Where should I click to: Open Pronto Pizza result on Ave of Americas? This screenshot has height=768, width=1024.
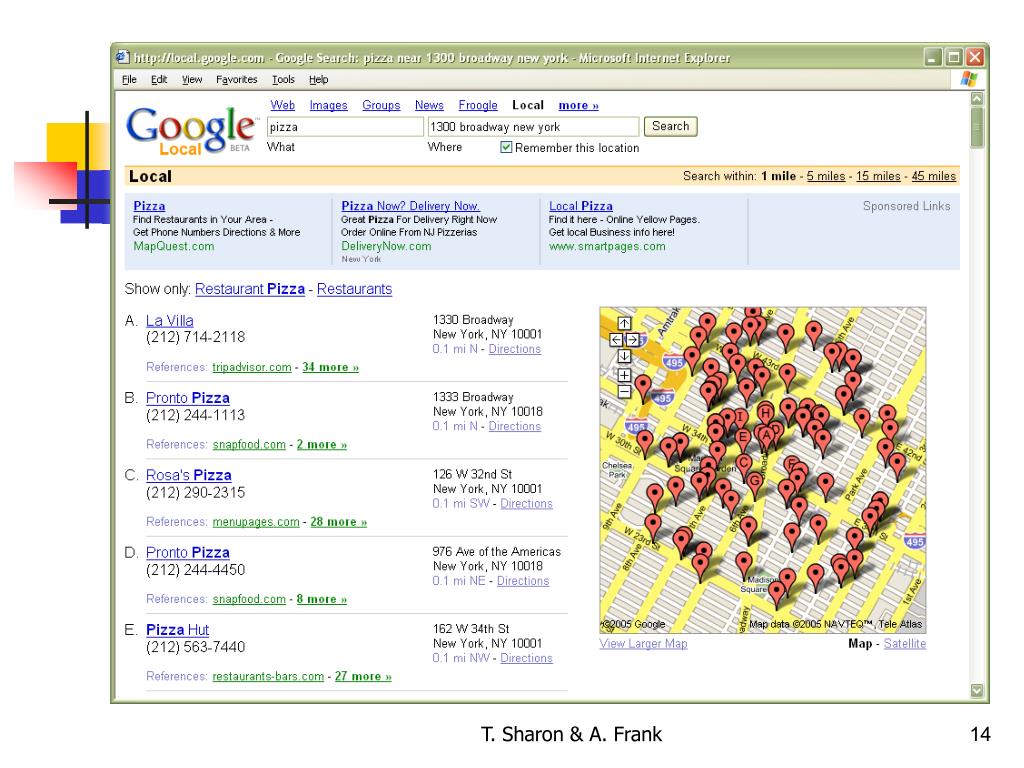(187, 552)
